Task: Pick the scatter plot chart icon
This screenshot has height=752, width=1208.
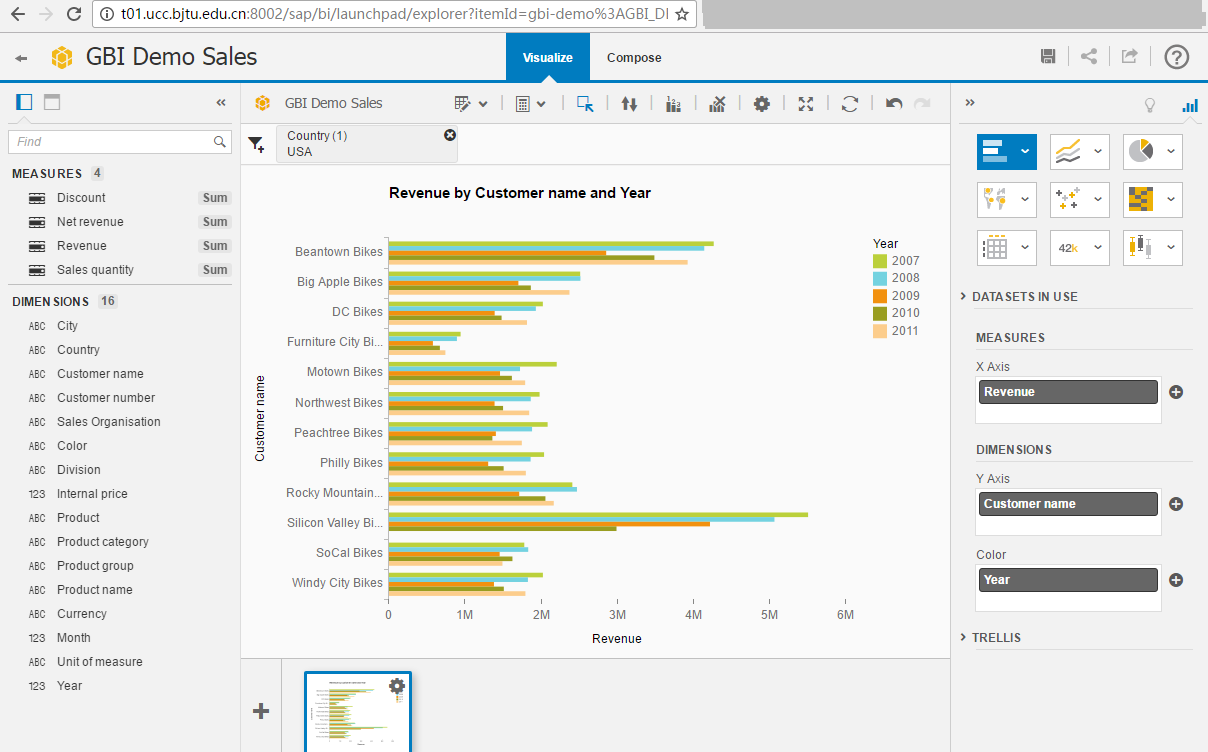Action: point(1068,200)
